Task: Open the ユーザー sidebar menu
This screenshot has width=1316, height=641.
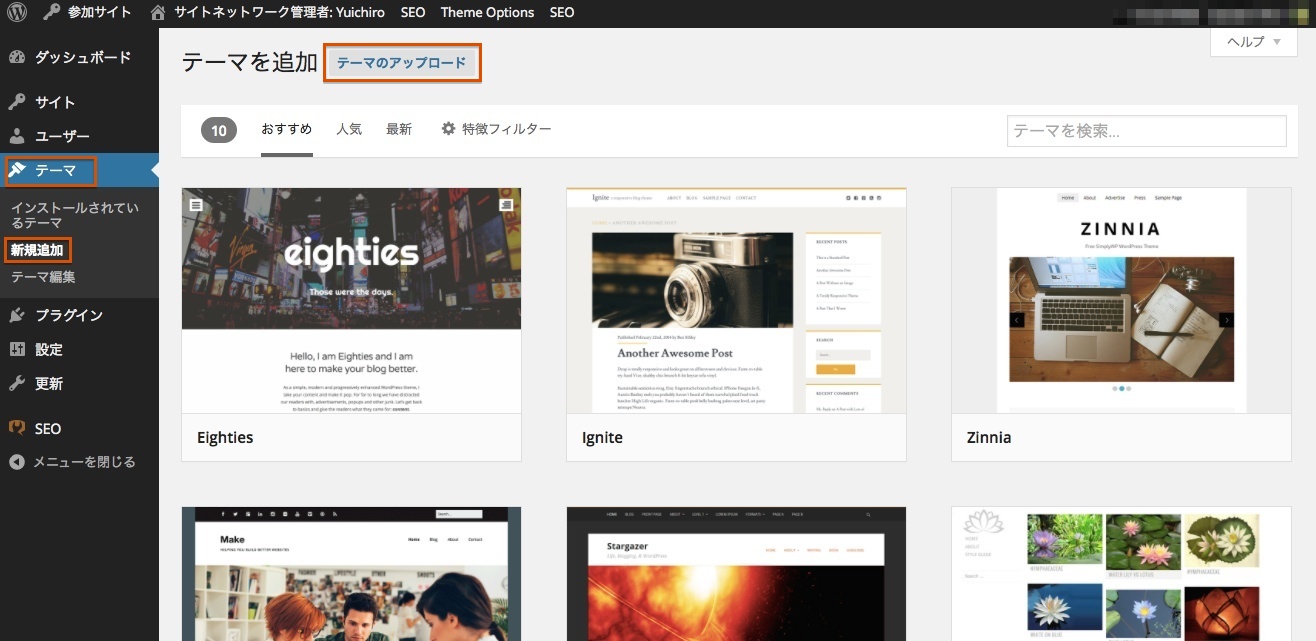Action: [62, 136]
